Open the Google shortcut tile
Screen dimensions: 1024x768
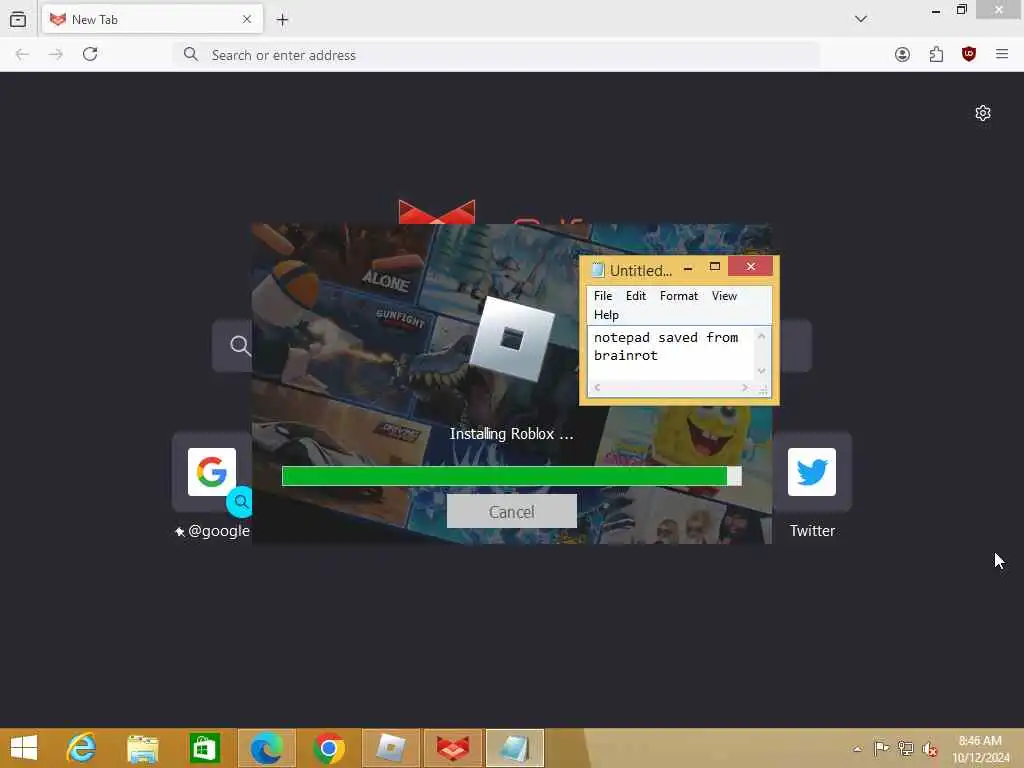click(x=212, y=472)
